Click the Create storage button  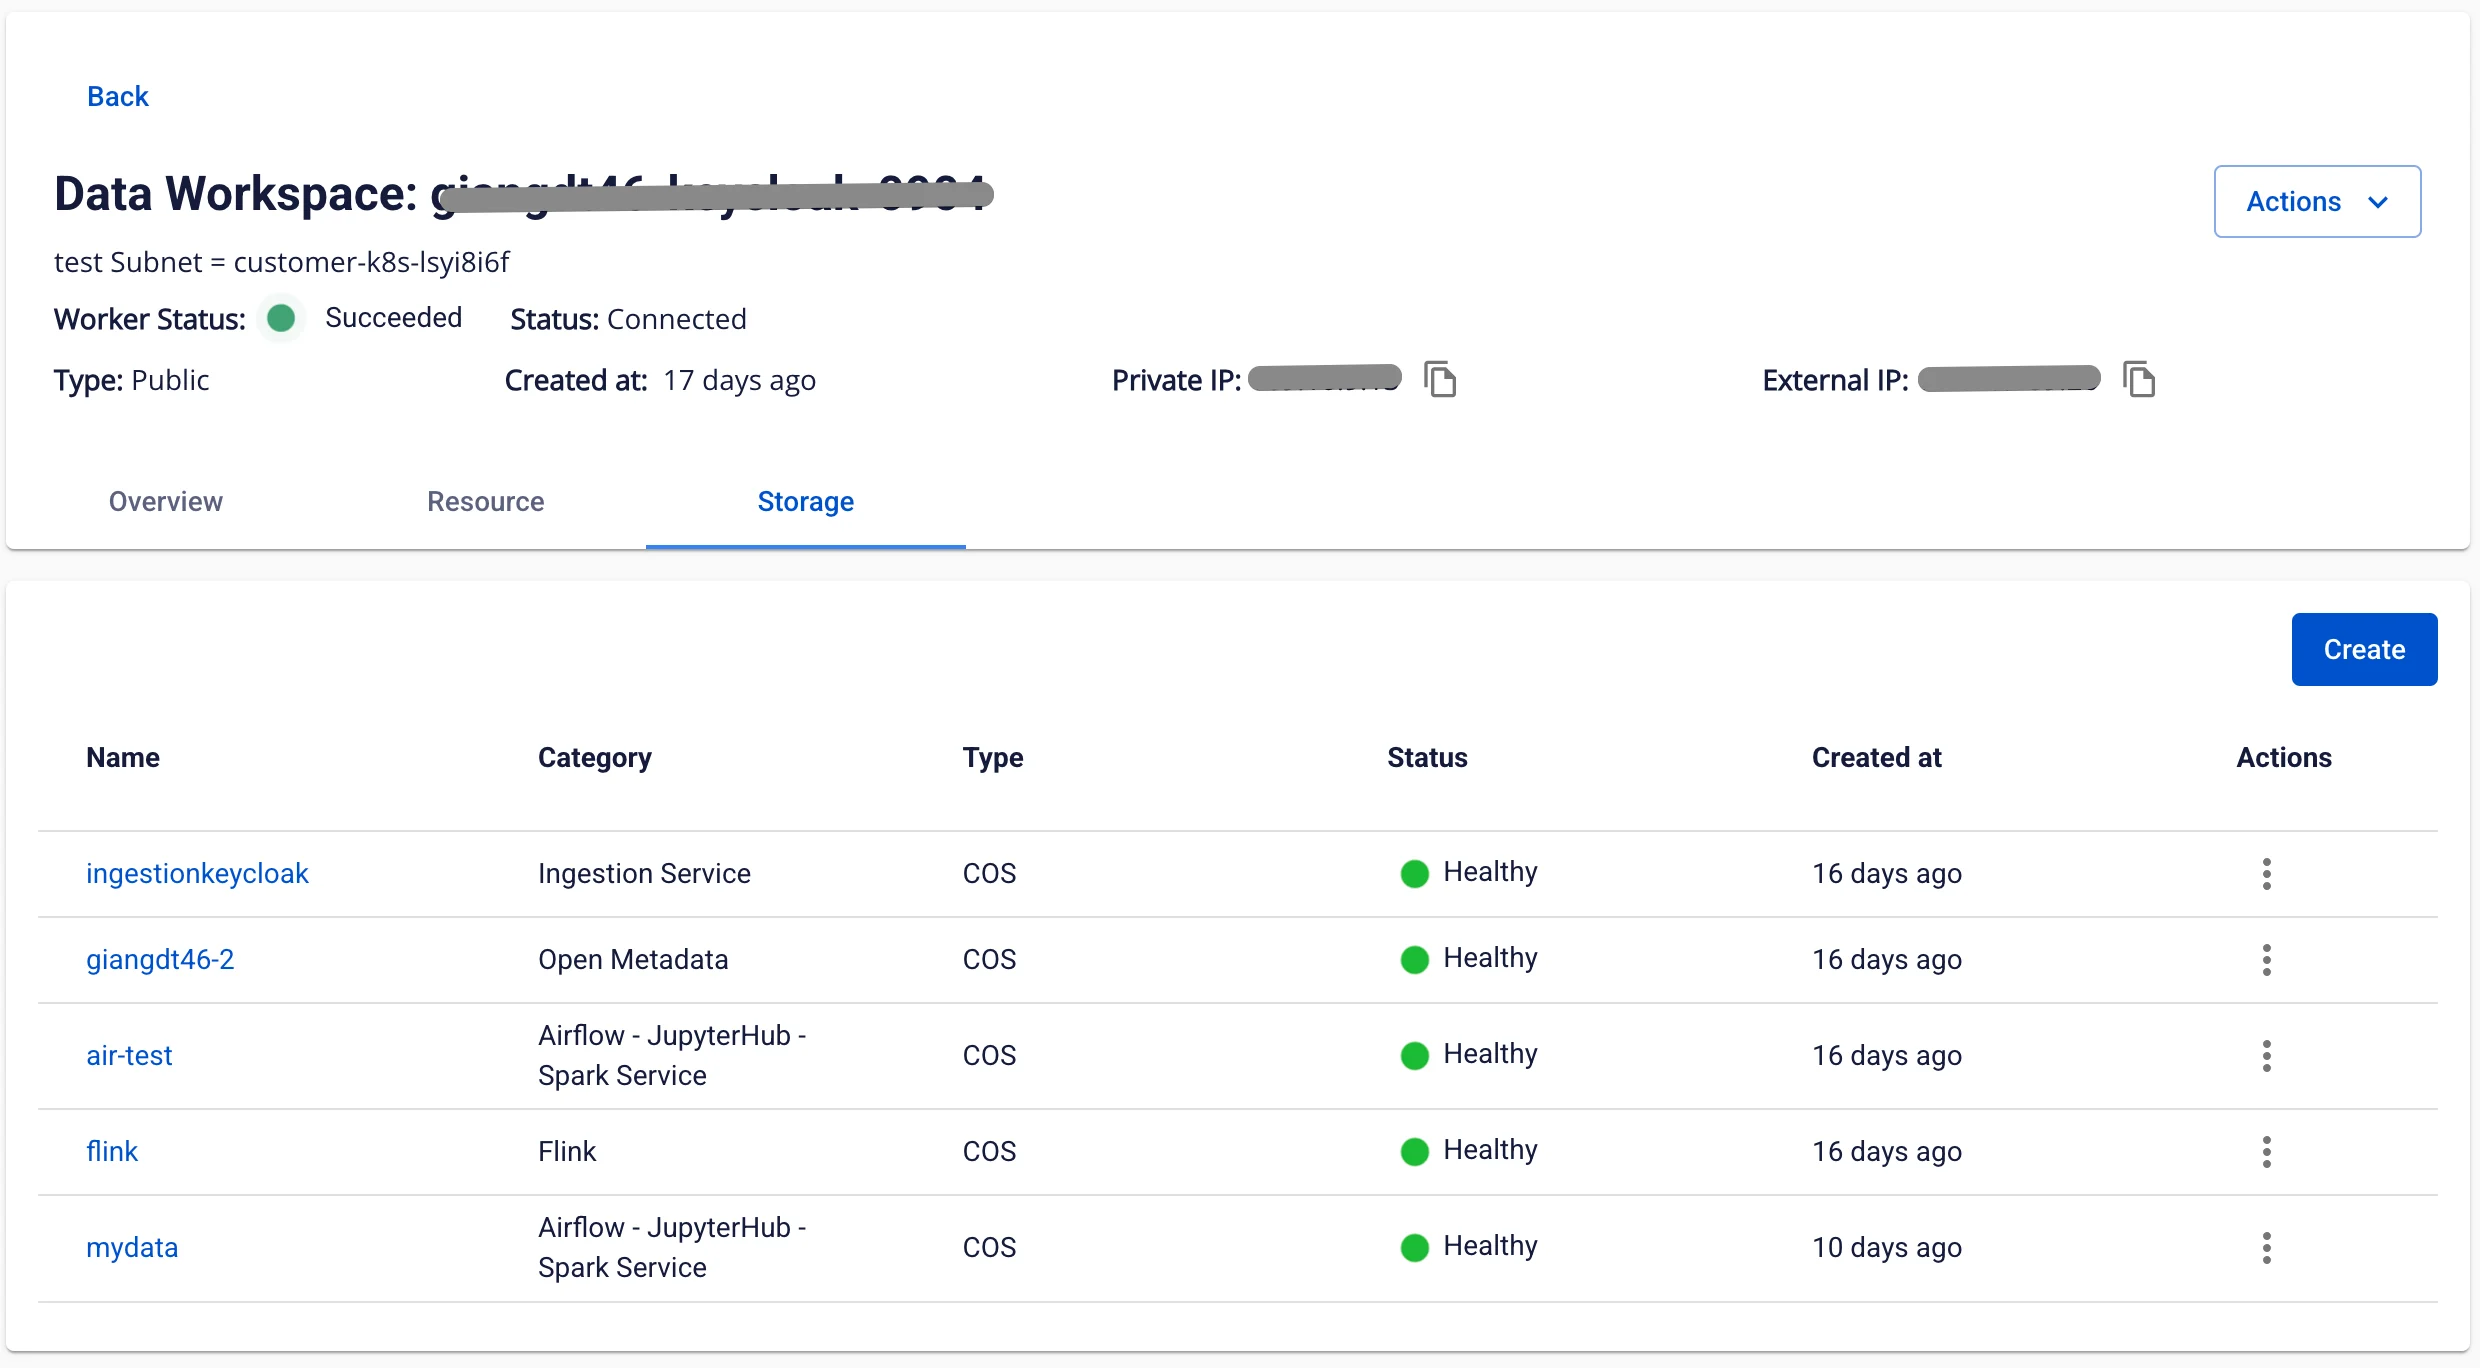(x=2364, y=649)
